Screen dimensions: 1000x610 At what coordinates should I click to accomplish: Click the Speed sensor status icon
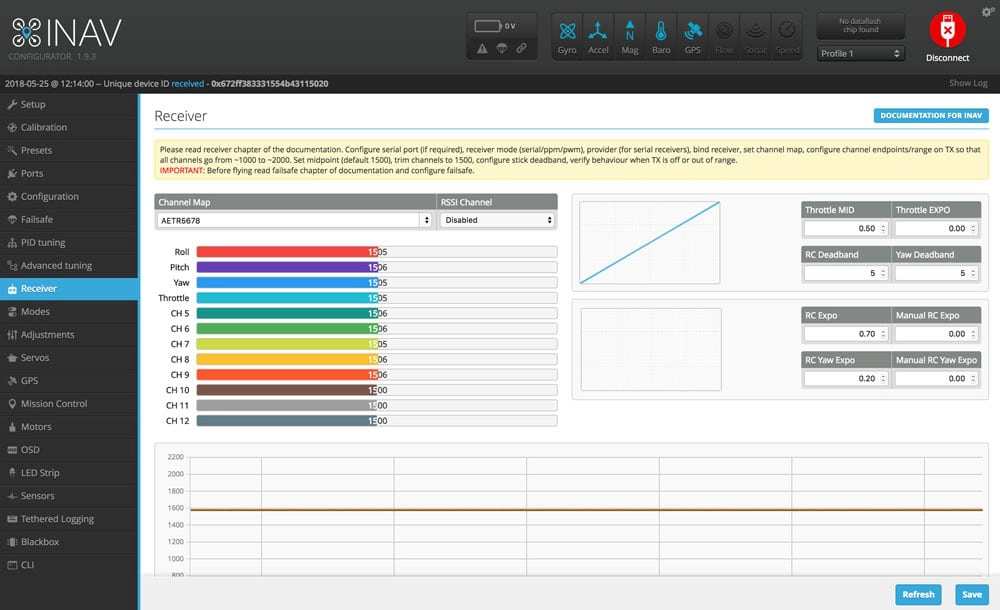tap(787, 37)
